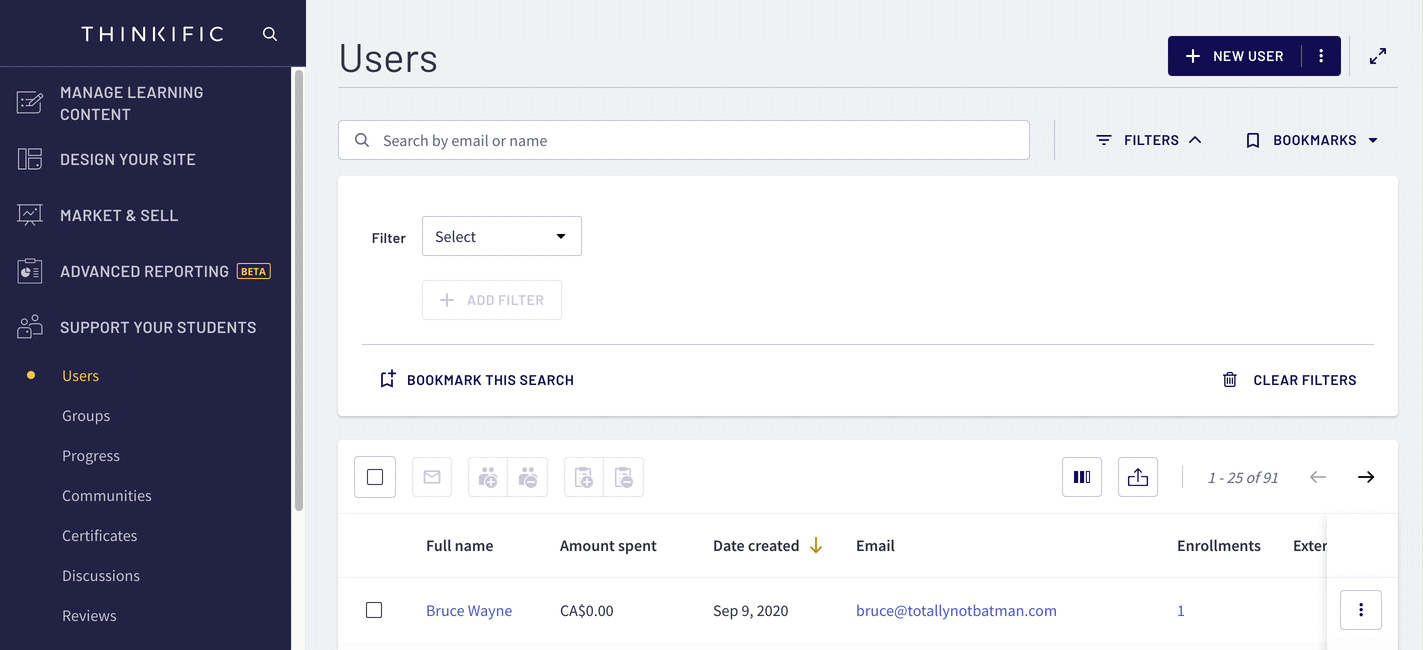Check the box for Bruce Wayne
Viewport: 1423px width, 650px height.
pos(374,610)
